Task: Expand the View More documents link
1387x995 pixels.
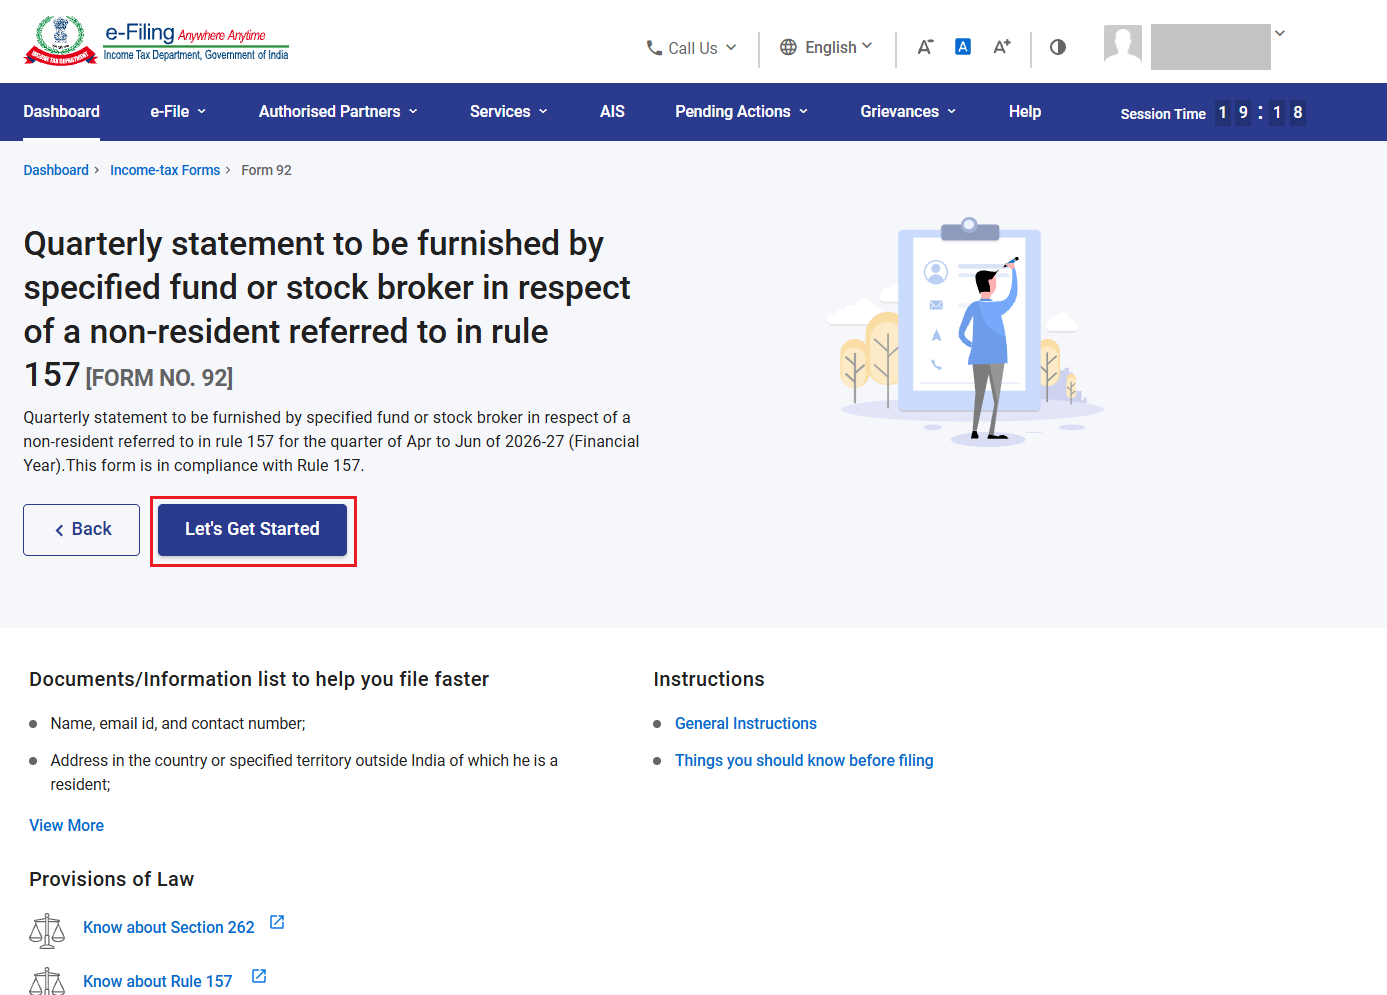Action: coord(66,825)
